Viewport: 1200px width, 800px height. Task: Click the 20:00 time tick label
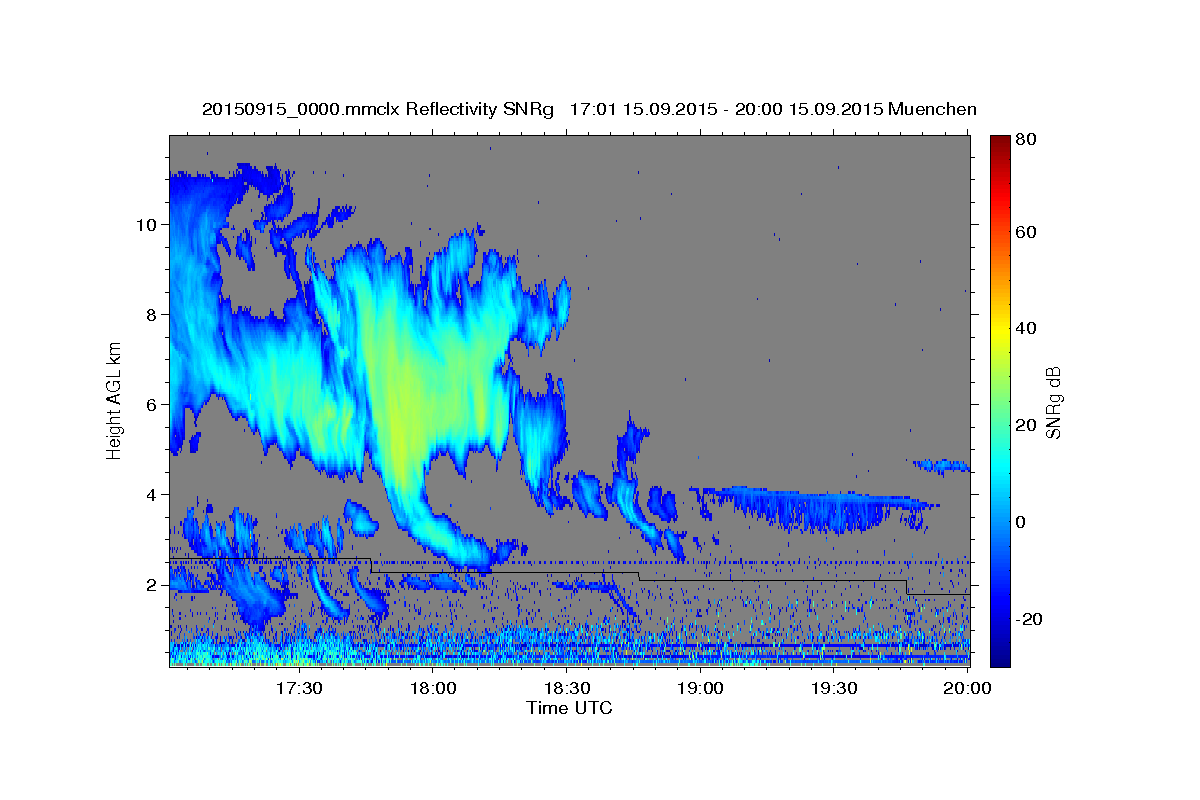[x=968, y=688]
